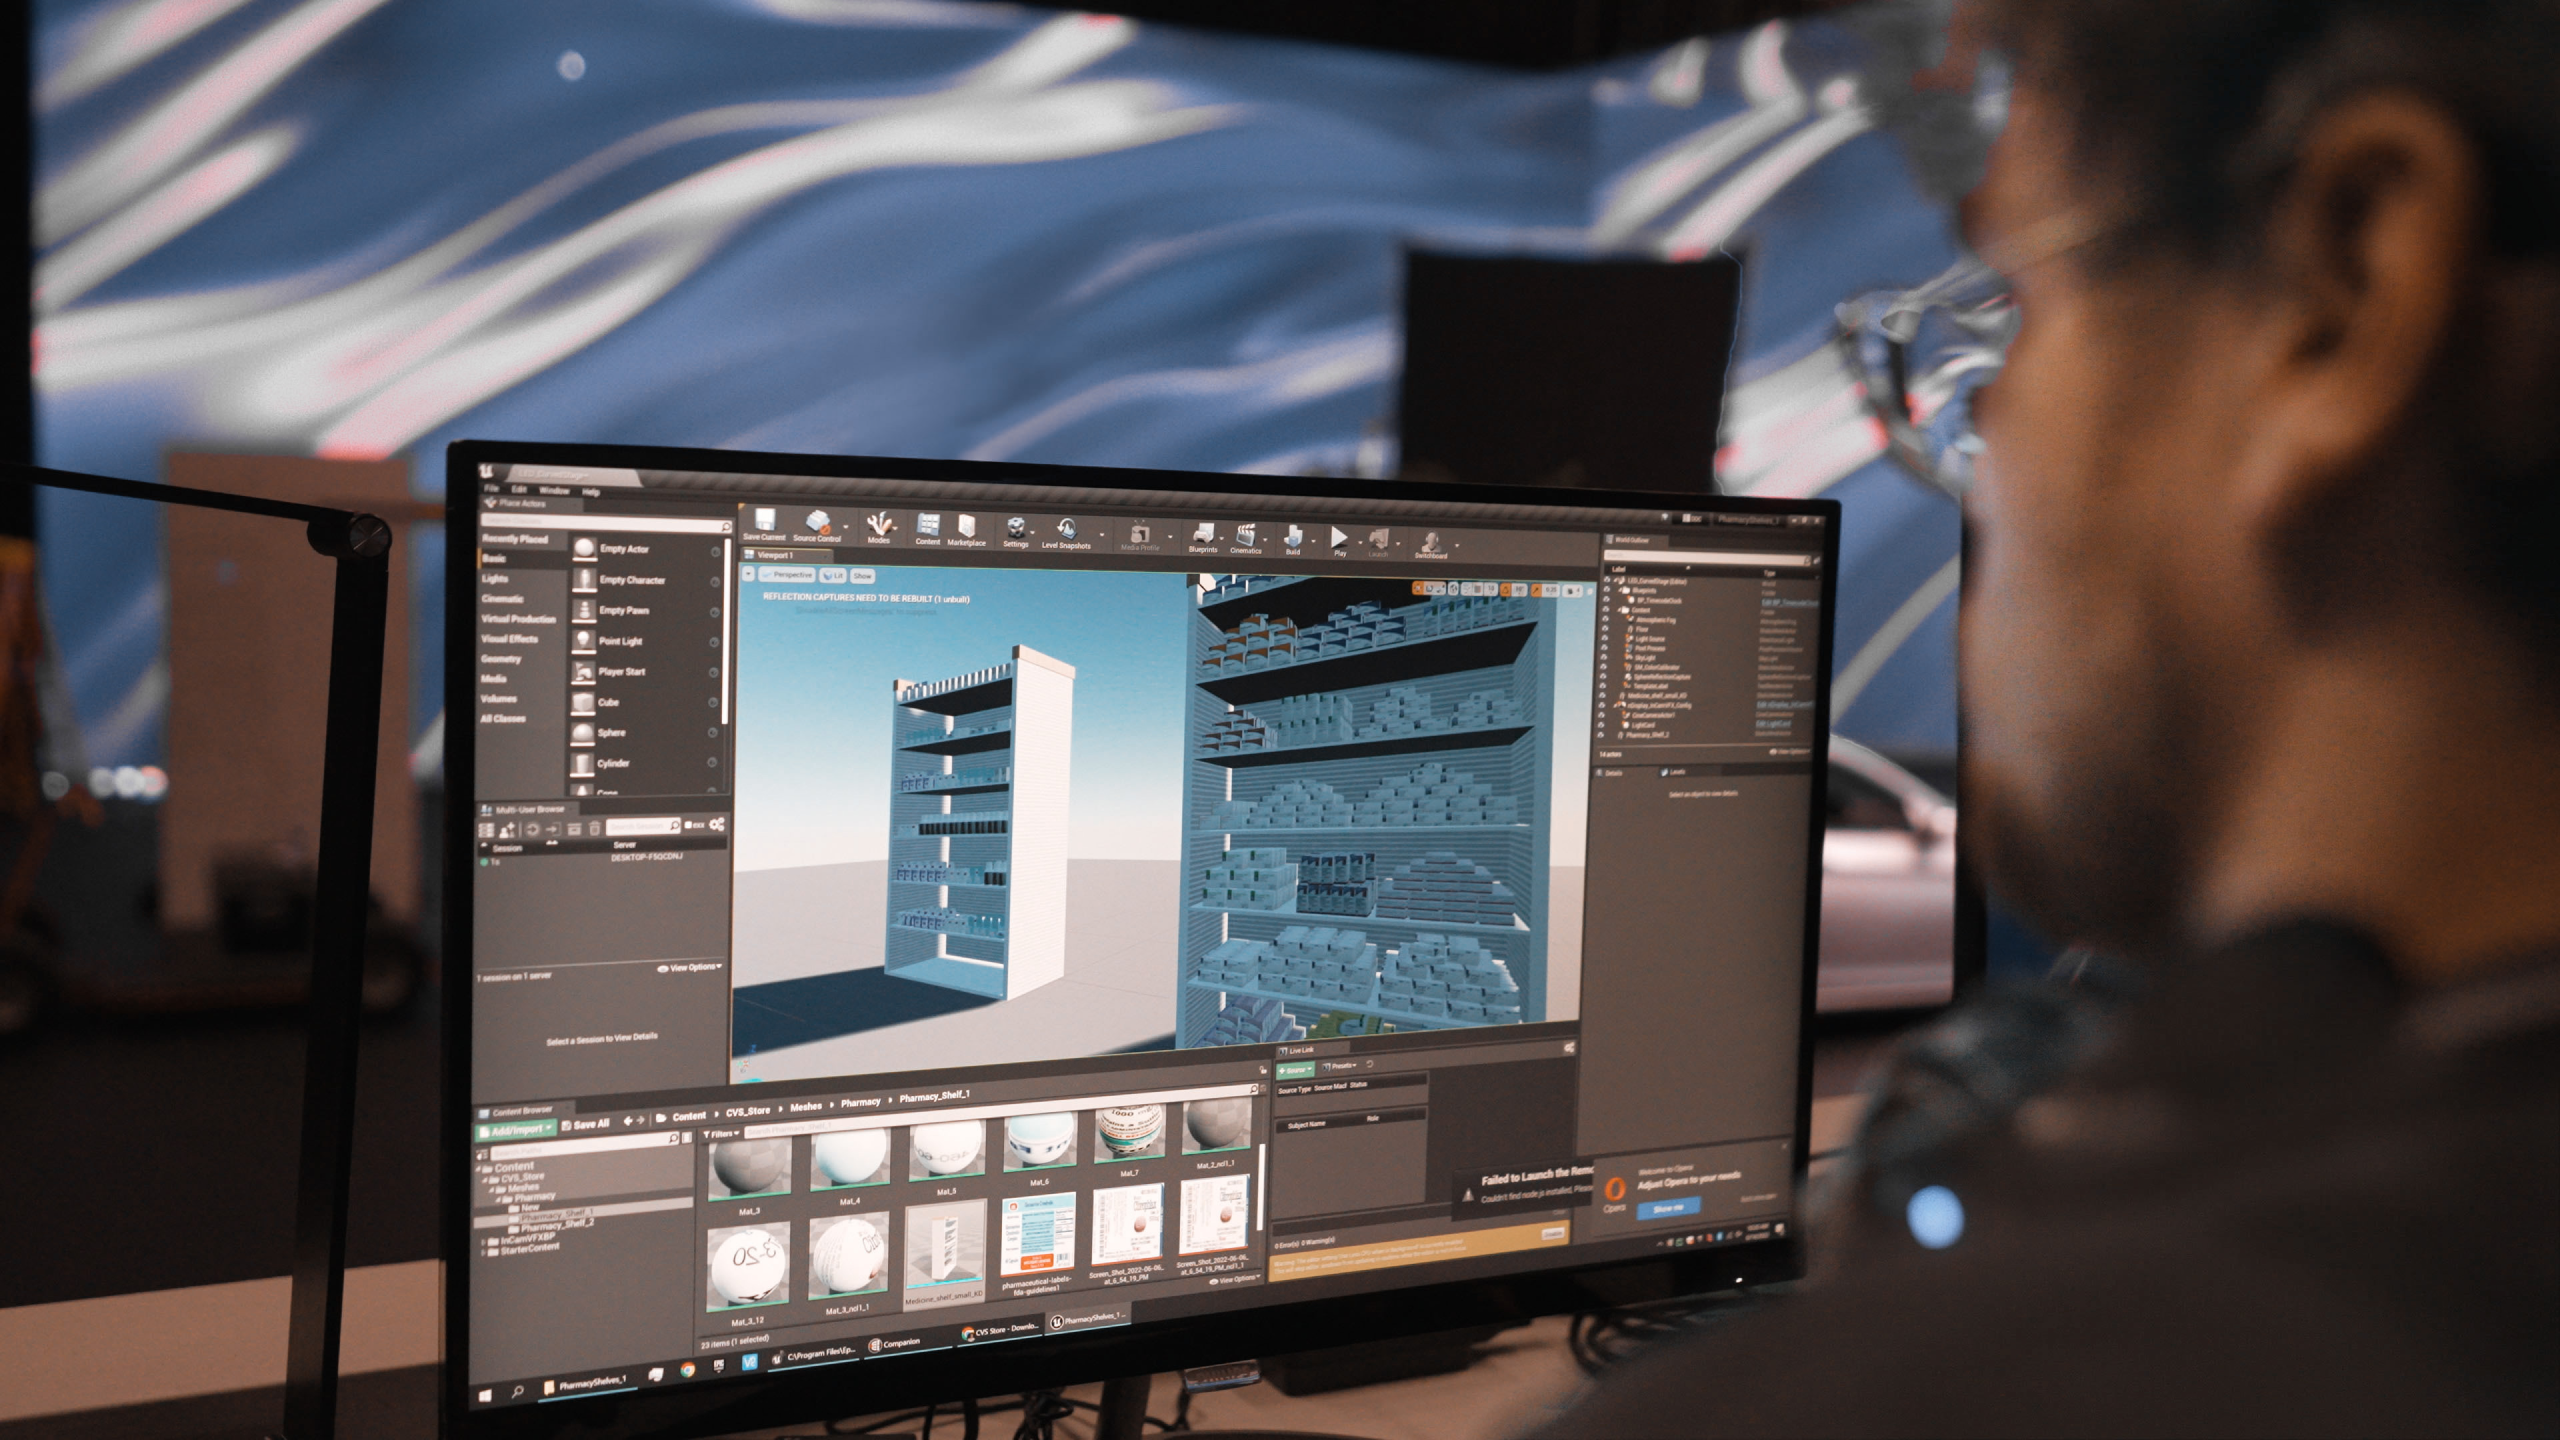The height and width of the screenshot is (1440, 2560).
Task: Open viewport options dropdown arrow
Action: (749, 573)
